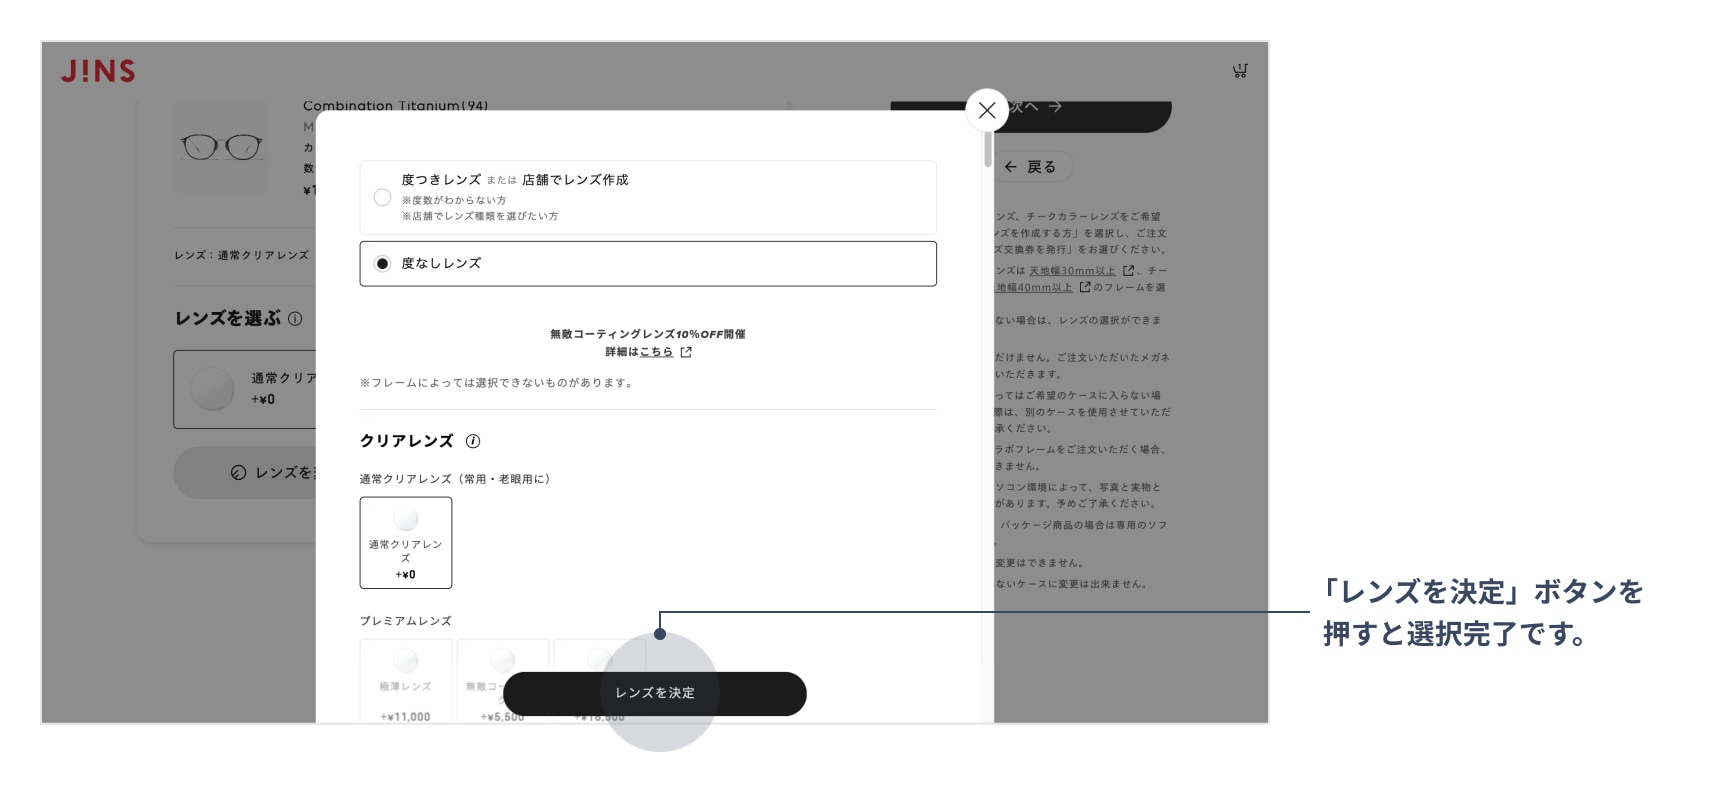The image size is (1730, 792).
Task: Open the shopping cart icon
Action: [x=1240, y=71]
